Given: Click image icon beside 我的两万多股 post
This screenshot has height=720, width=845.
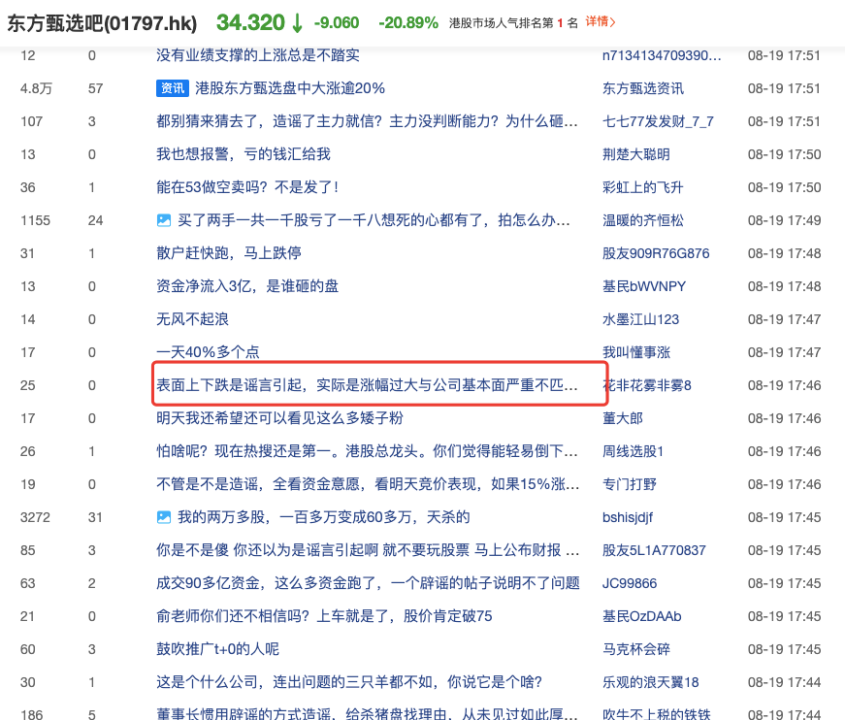Looking at the screenshot, I should (x=164, y=517).
